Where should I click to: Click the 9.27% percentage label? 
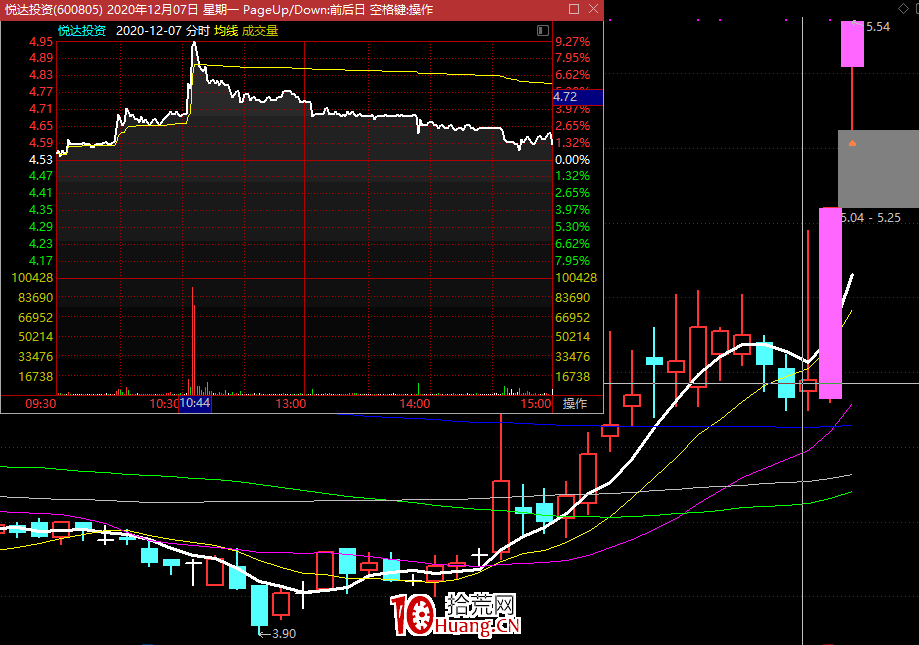coord(573,42)
